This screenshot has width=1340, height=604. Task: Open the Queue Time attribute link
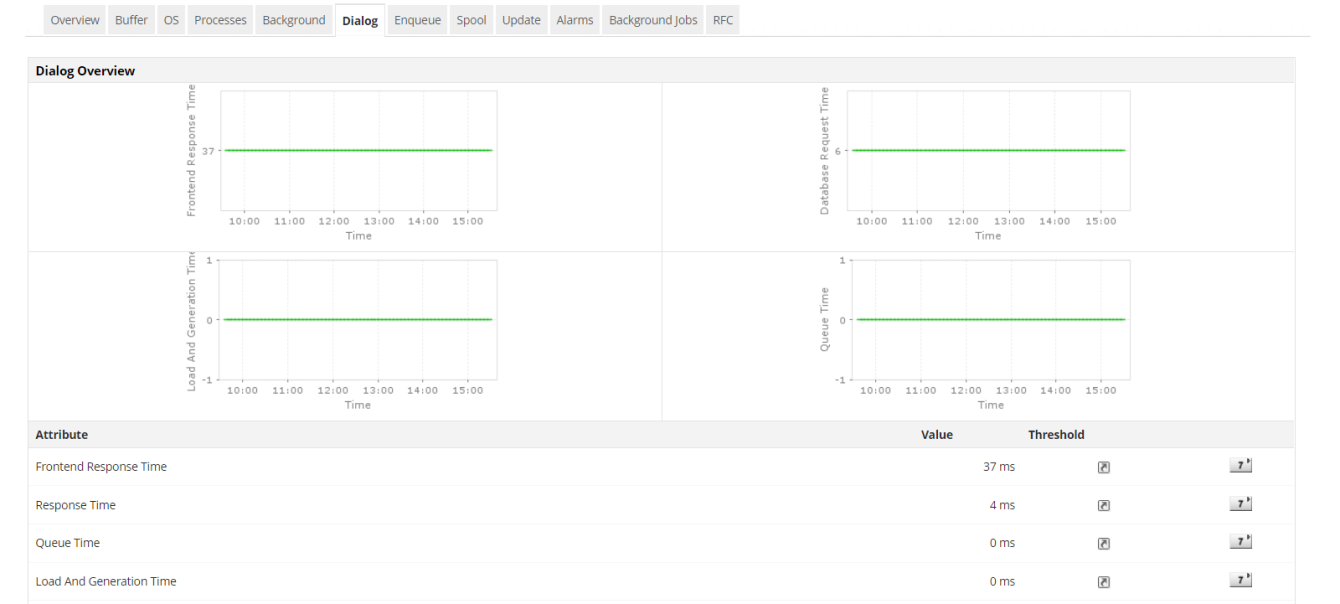click(67, 543)
